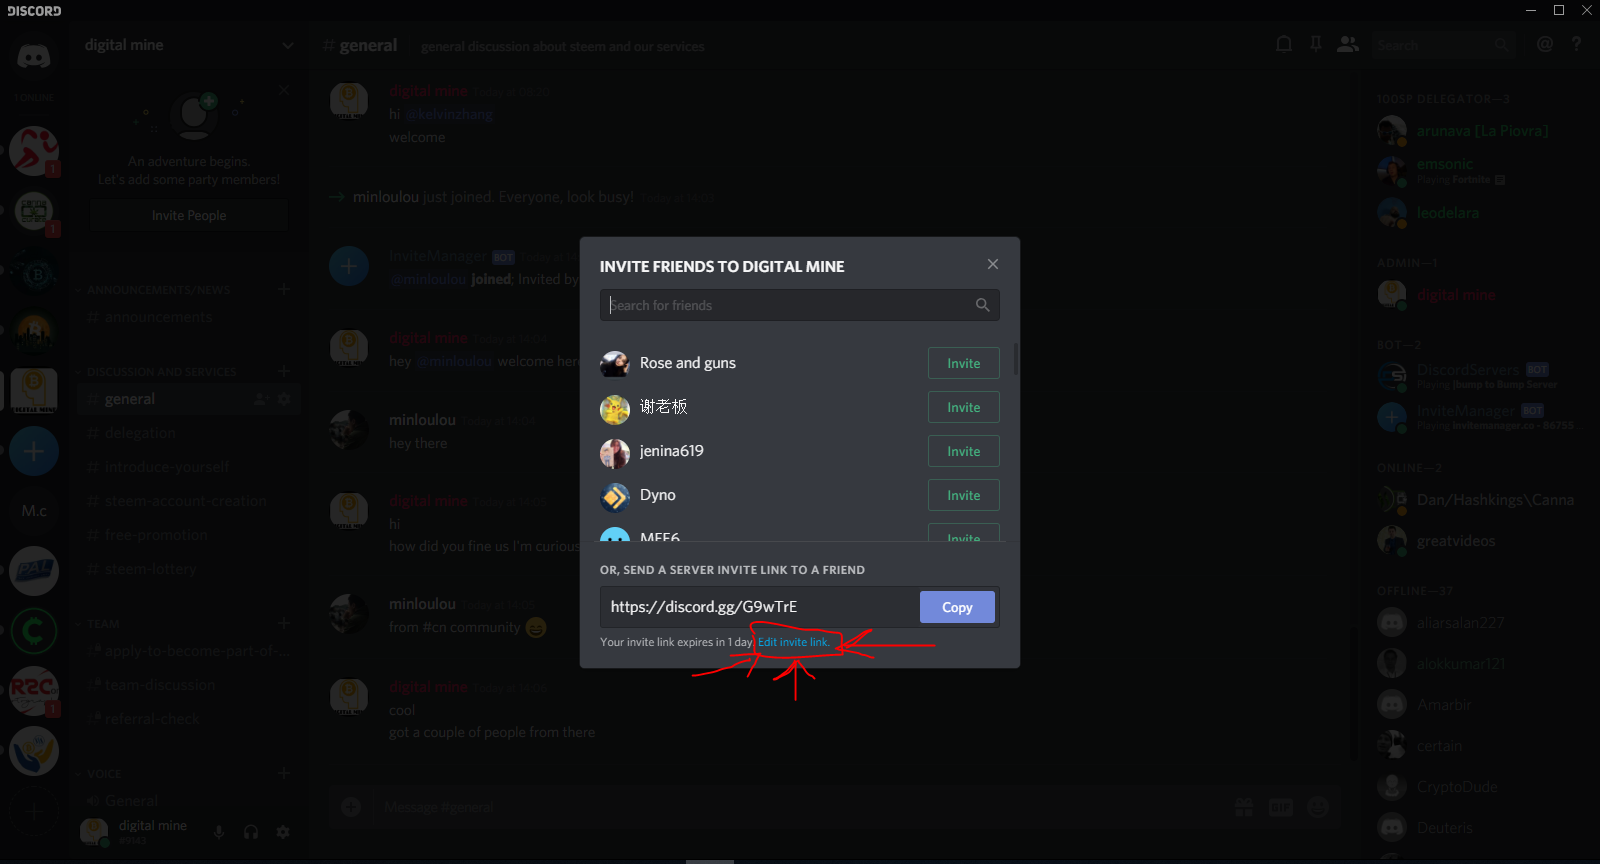
Task: Open the M.c server in sidebar
Action: [x=34, y=511]
